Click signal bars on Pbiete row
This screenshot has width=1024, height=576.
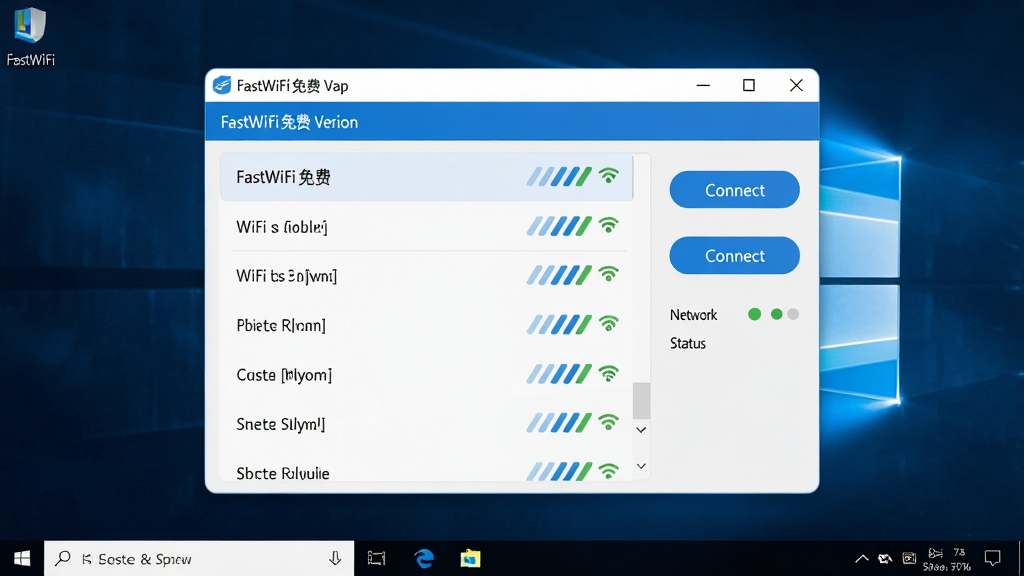[x=559, y=325]
